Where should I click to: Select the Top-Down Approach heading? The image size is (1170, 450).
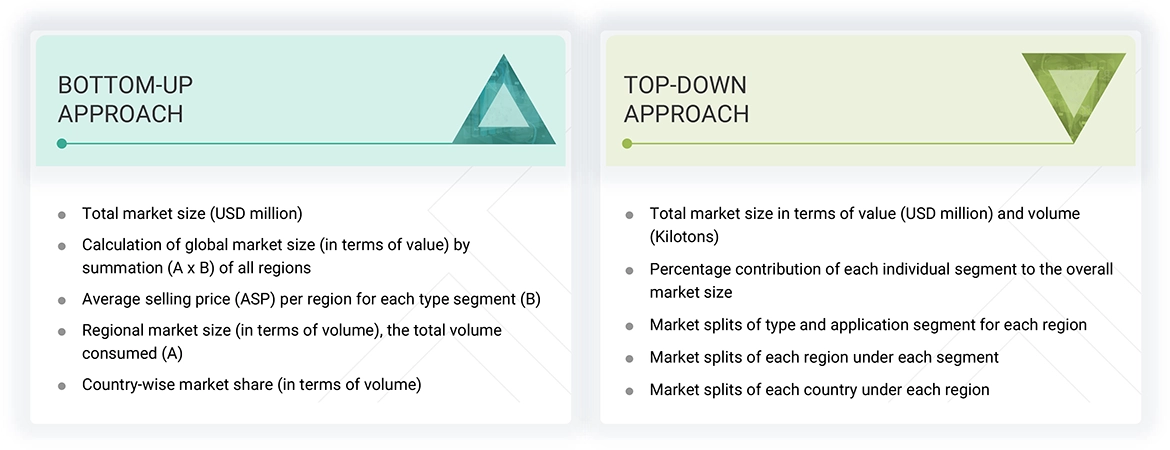686,99
